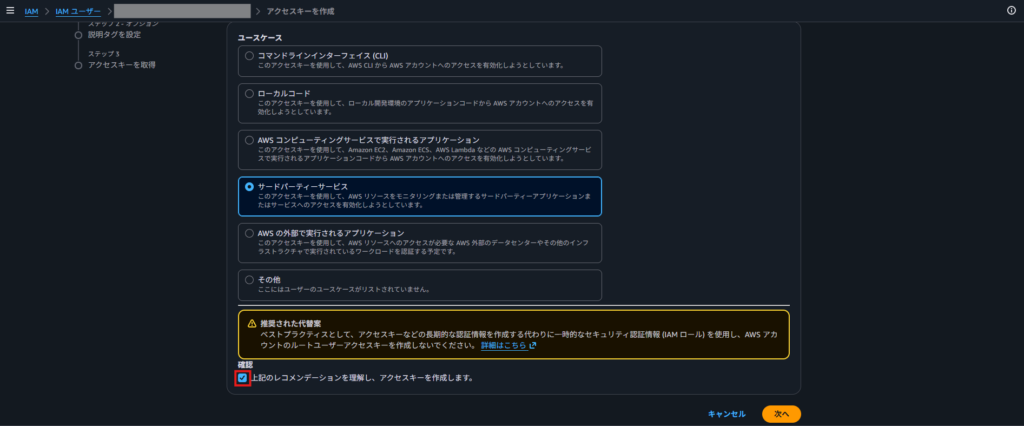Click the redacted user name breadcrumb

tap(182, 11)
